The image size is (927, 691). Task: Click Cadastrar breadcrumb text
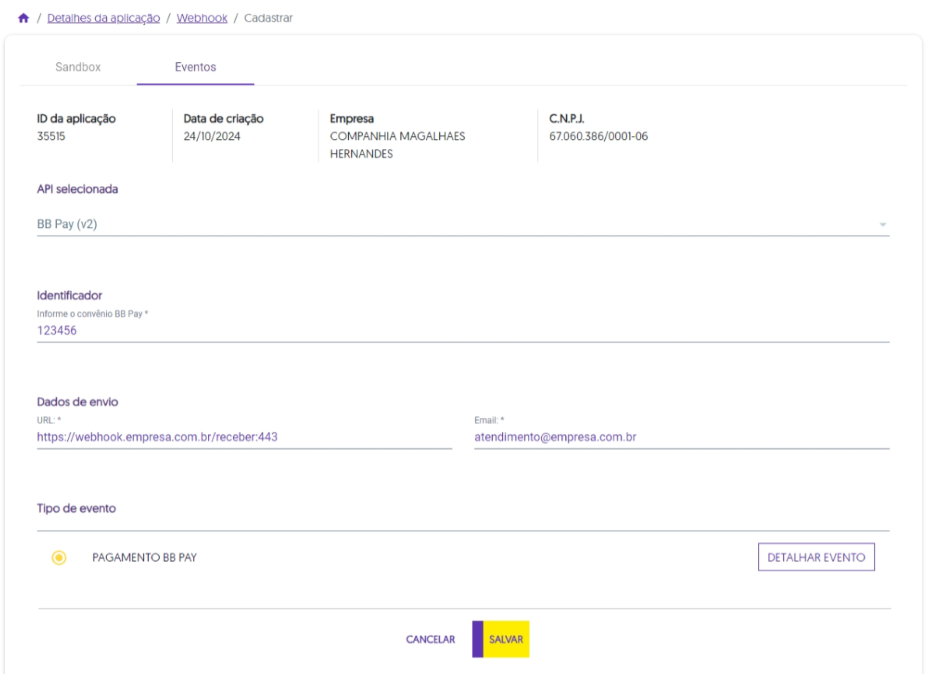[x=268, y=18]
